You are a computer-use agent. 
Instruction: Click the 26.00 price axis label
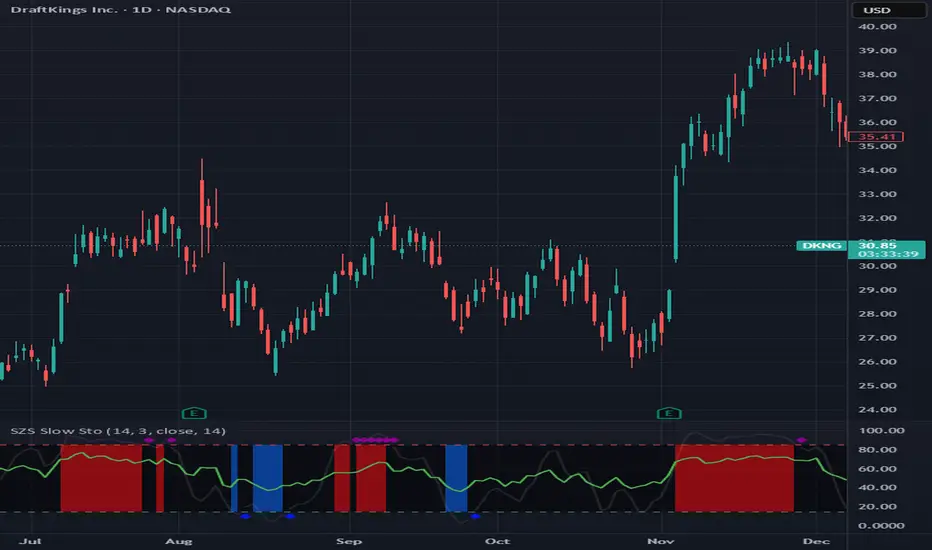point(877,362)
